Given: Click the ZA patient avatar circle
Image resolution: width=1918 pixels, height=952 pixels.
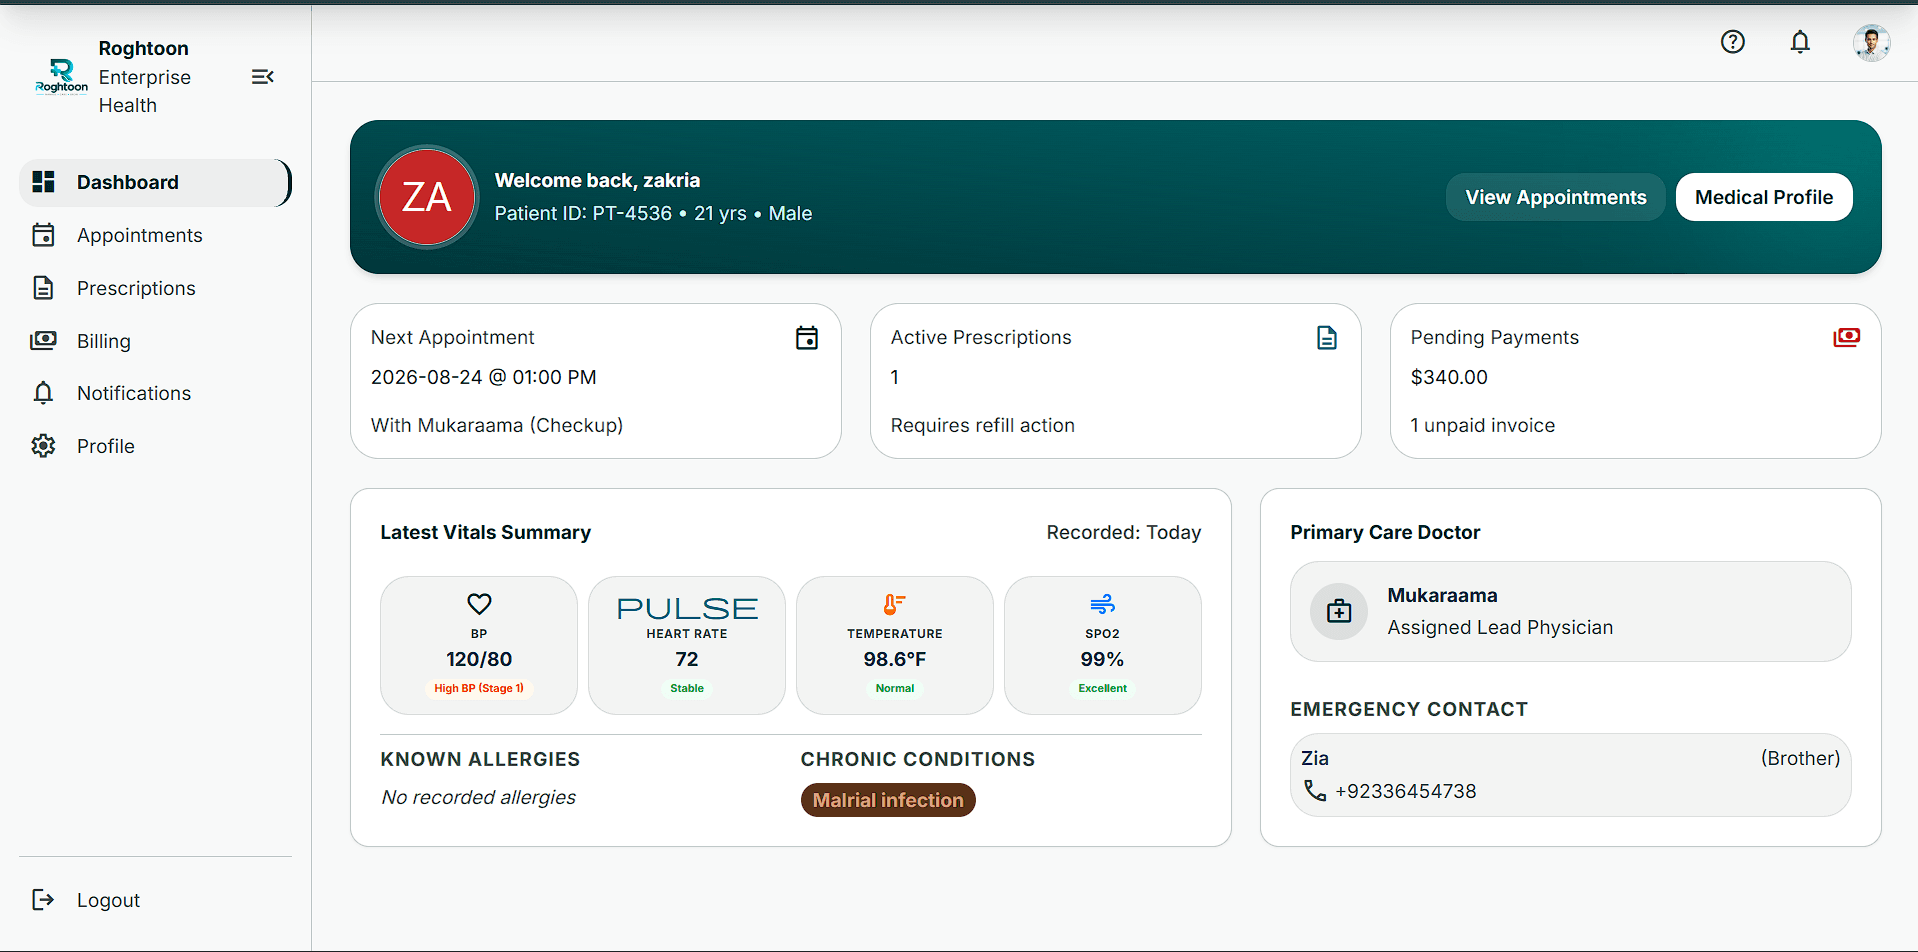Looking at the screenshot, I should 427,197.
